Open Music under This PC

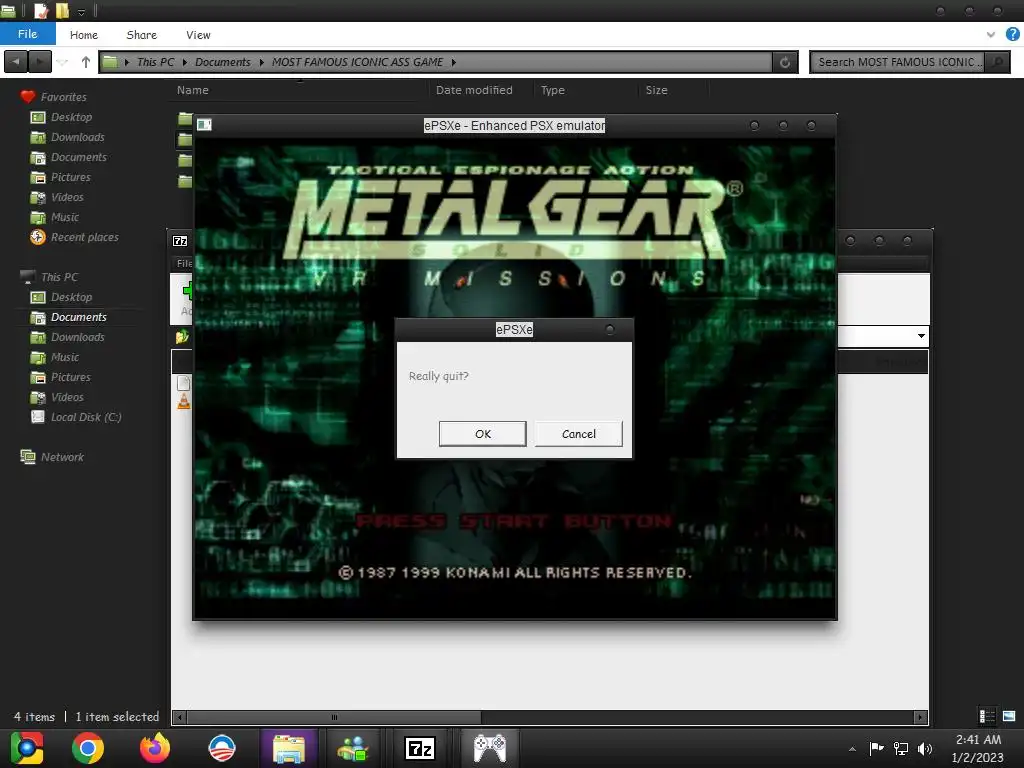point(65,357)
